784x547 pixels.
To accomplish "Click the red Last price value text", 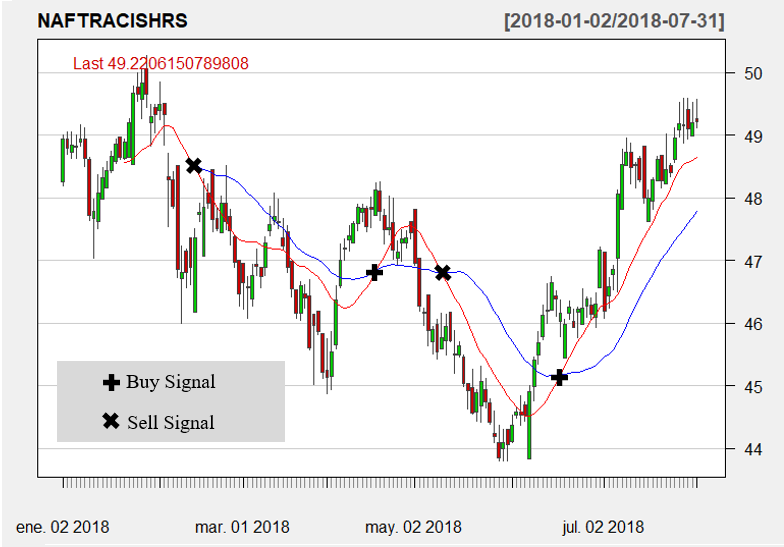I will point(161,63).
